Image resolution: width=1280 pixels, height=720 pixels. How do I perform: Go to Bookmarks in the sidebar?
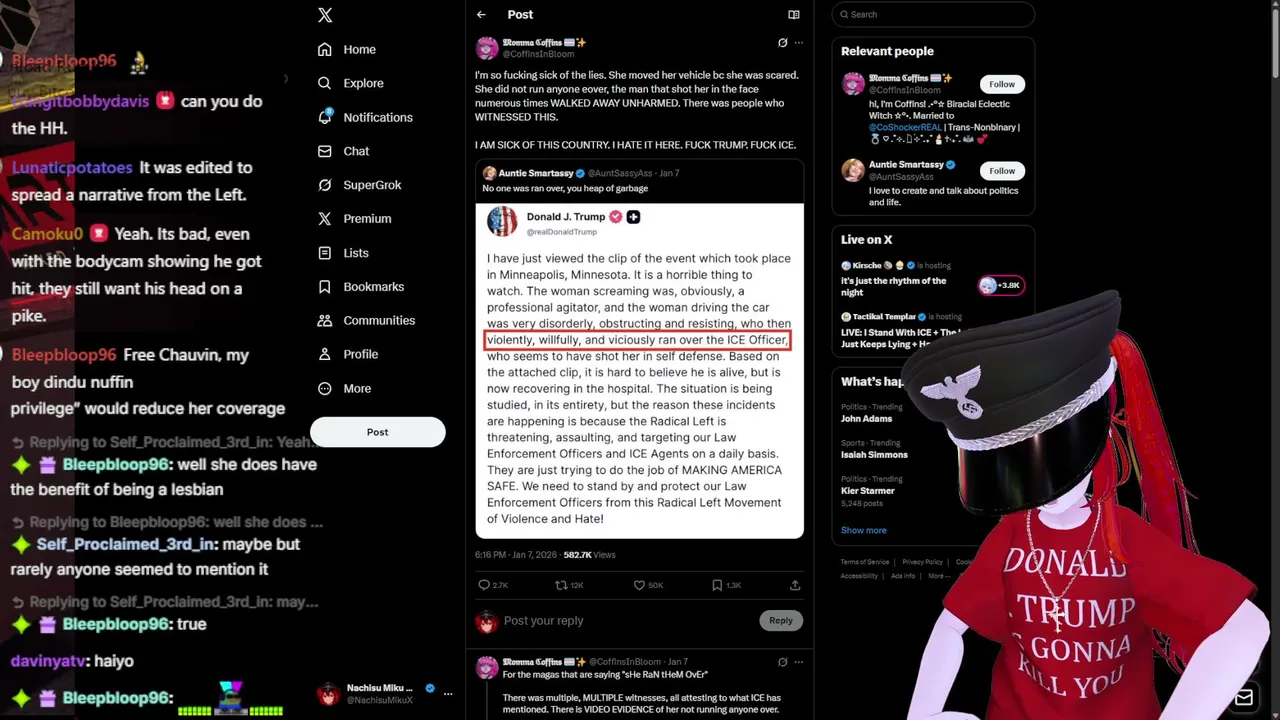click(x=361, y=287)
